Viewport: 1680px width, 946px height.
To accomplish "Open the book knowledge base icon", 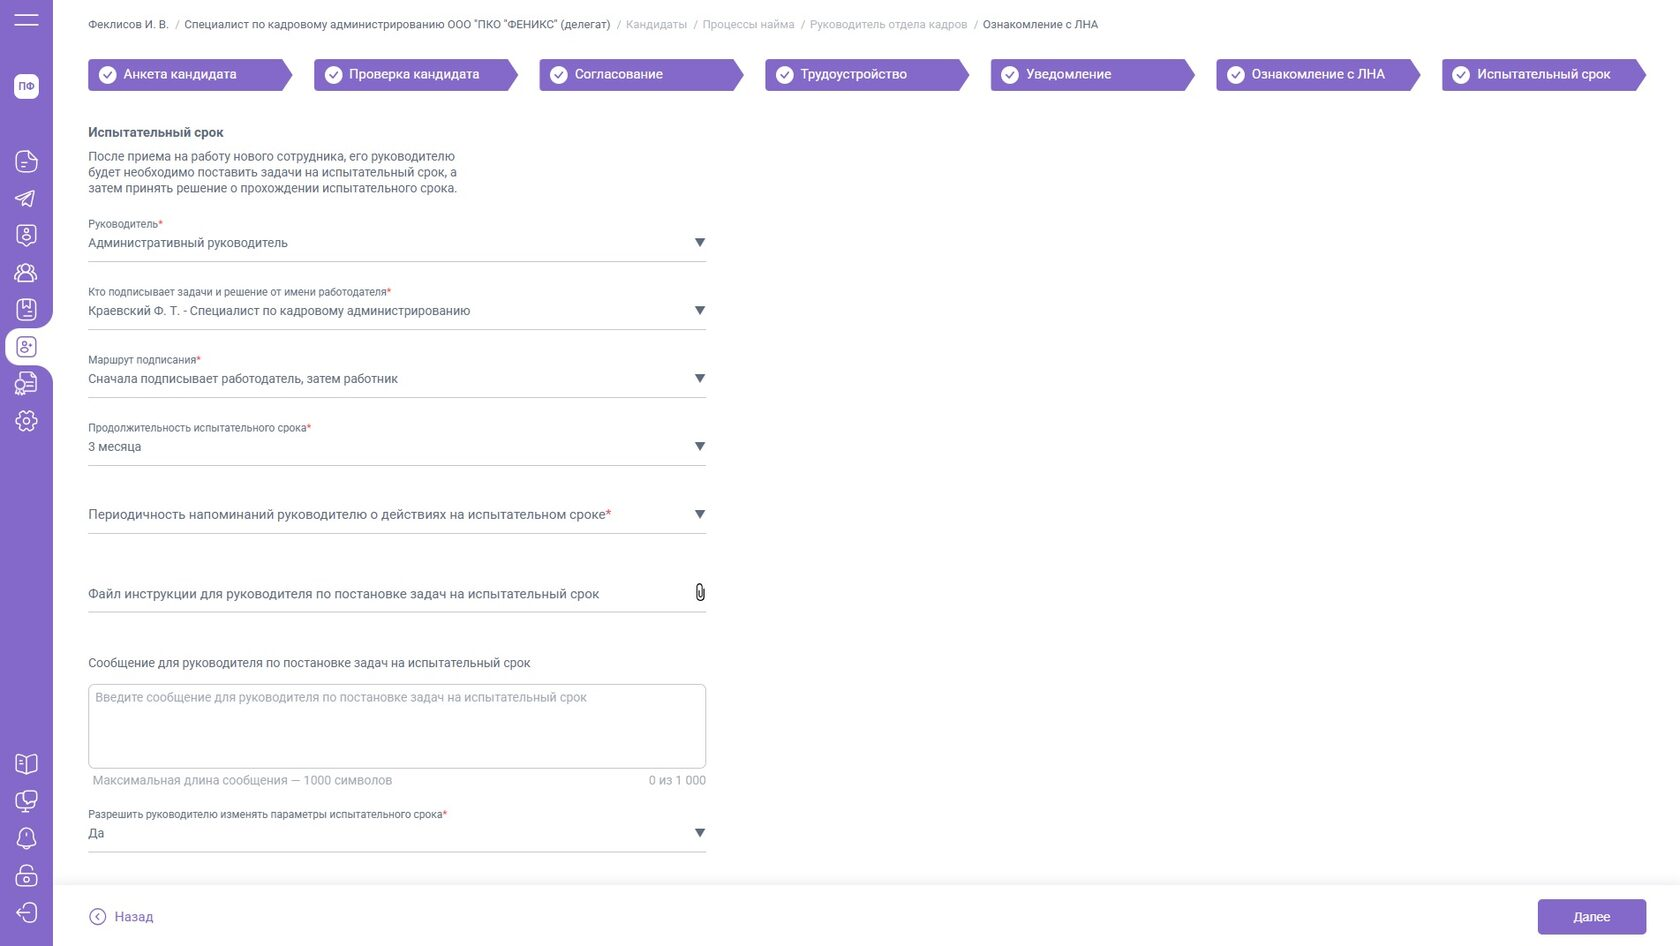I will (26, 764).
